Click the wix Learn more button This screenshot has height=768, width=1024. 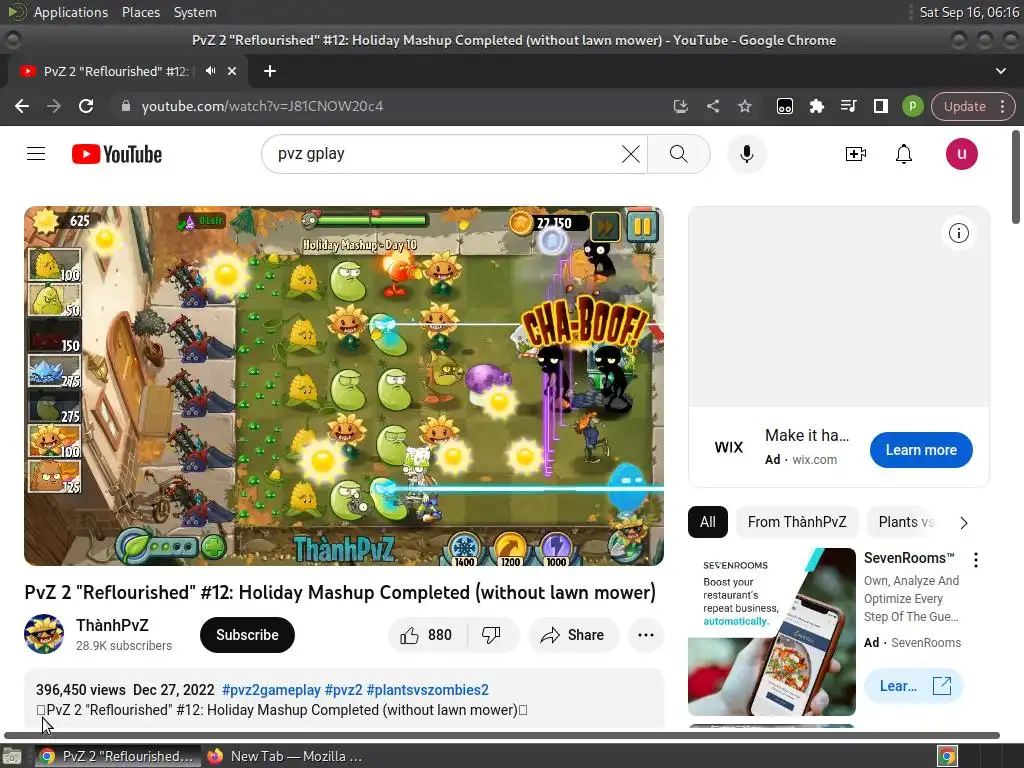[x=921, y=450]
